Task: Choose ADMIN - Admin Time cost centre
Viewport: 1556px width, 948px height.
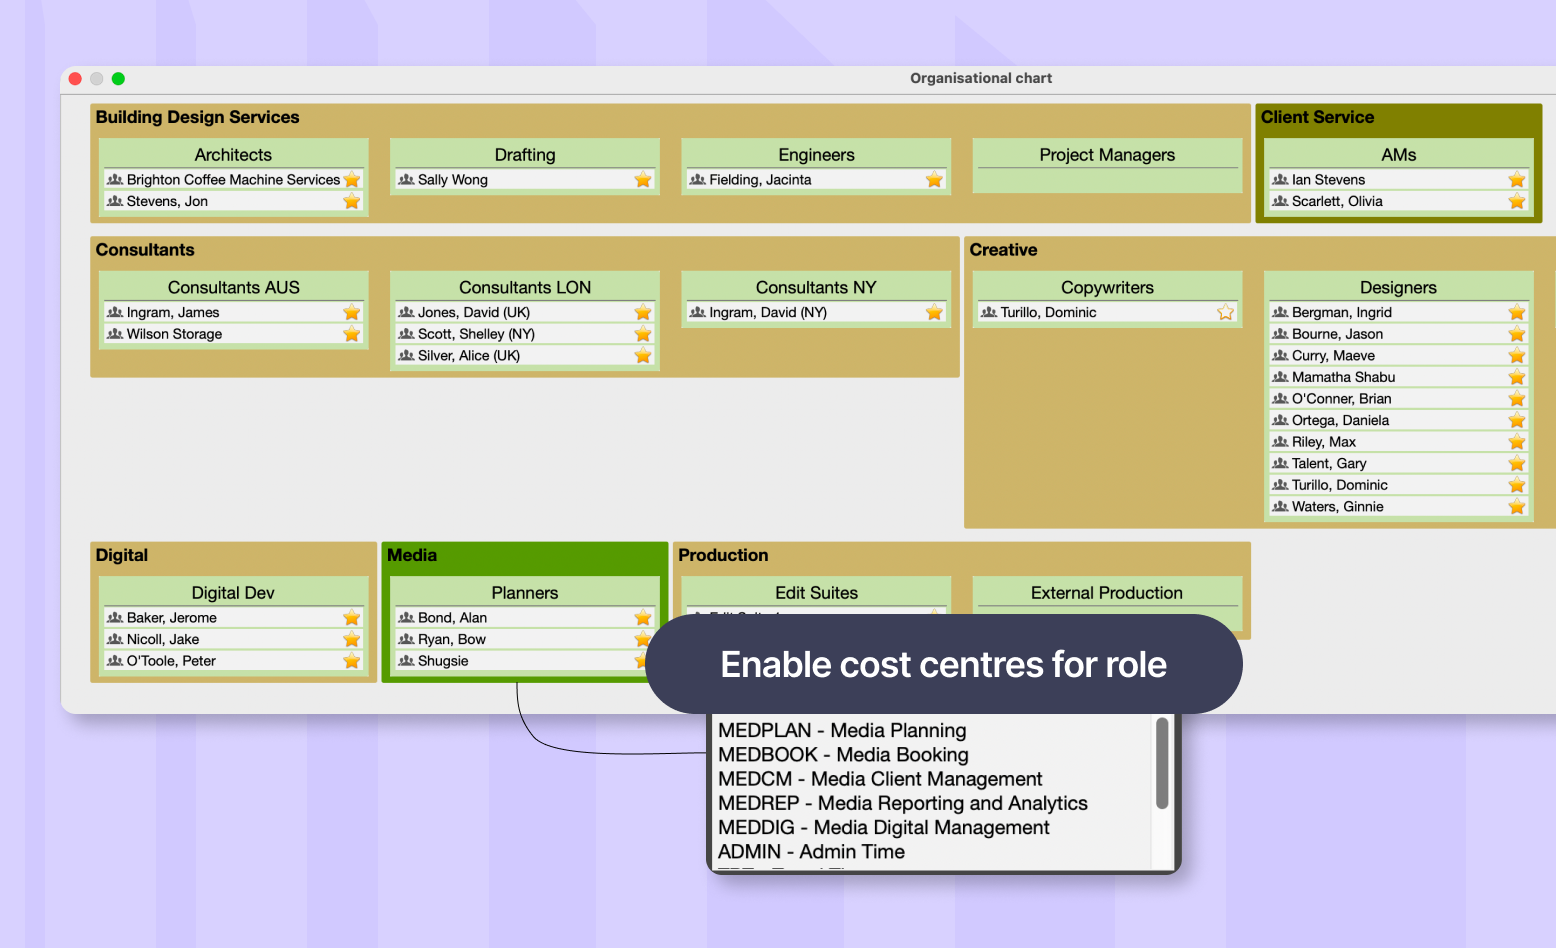Action: 811,852
